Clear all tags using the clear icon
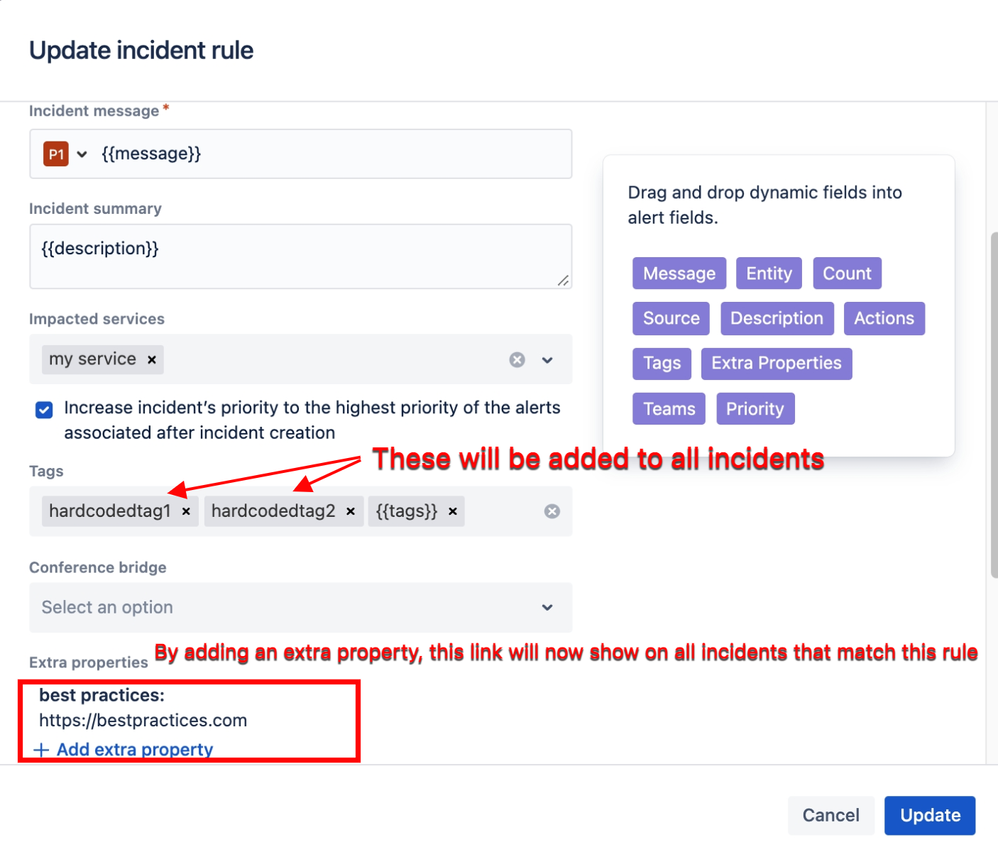The height and width of the screenshot is (855, 998). click(552, 511)
